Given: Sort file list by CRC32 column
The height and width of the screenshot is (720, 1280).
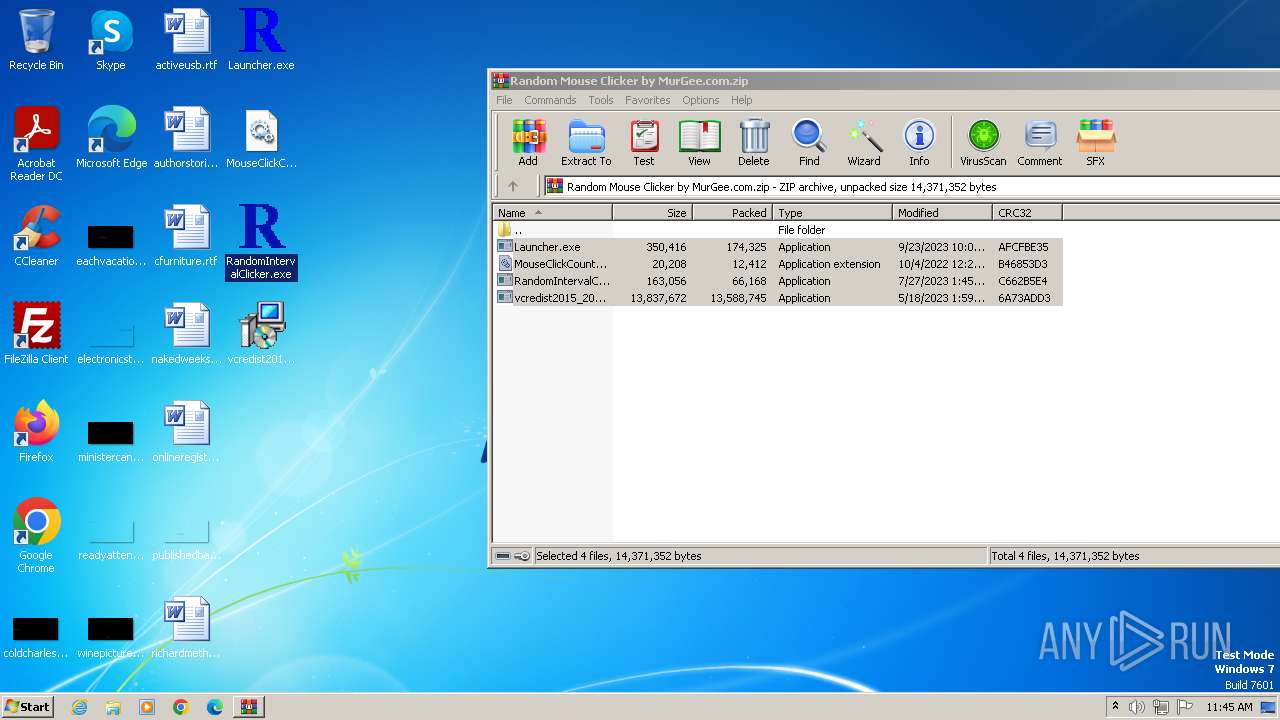Looking at the screenshot, I should pyautogui.click(x=1027, y=213).
